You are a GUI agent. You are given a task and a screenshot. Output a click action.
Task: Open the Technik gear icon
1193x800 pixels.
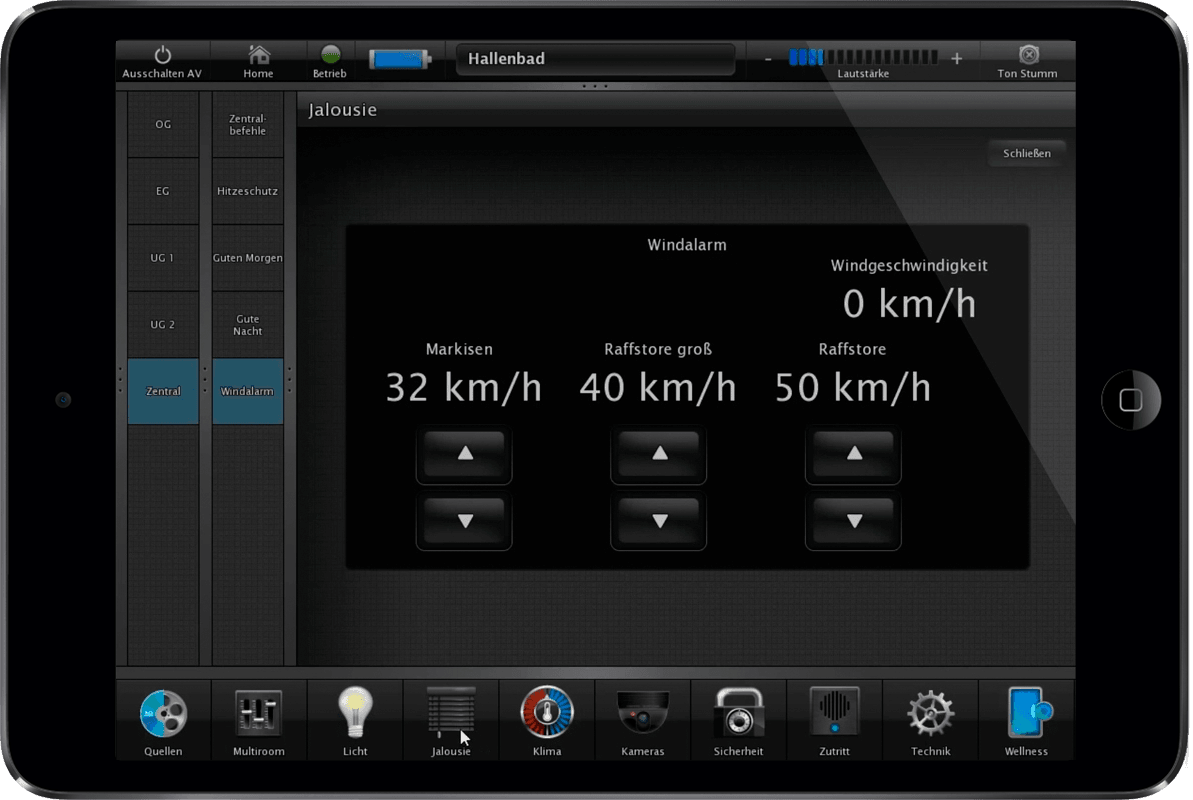click(x=930, y=714)
